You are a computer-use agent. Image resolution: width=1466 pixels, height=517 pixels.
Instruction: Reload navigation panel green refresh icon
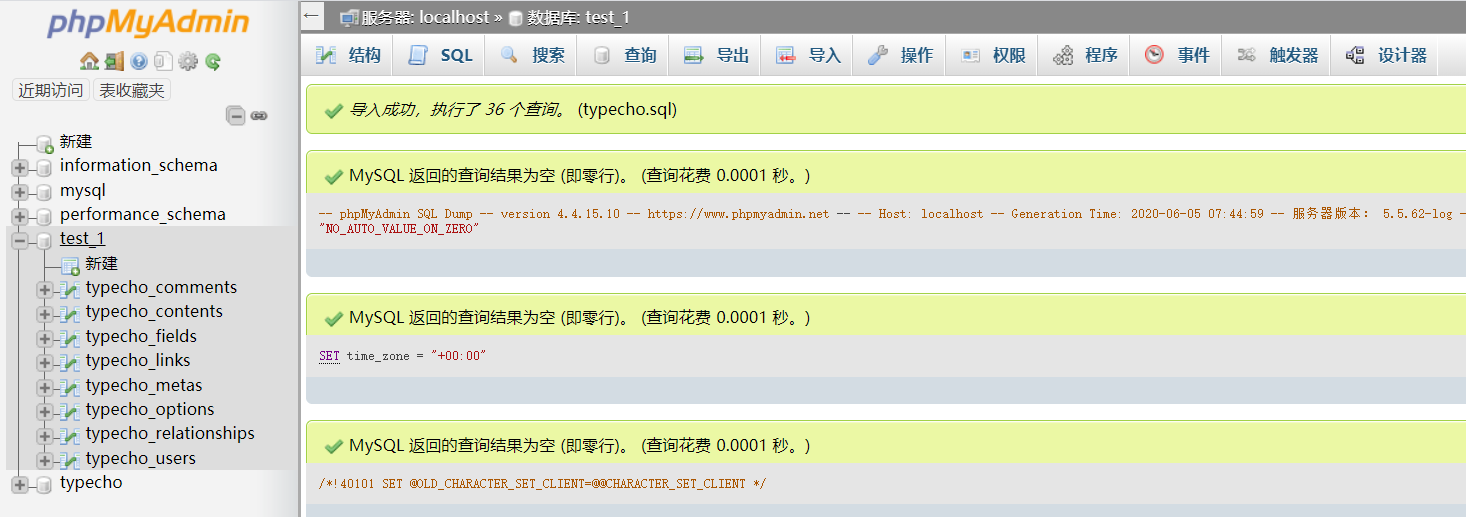pyautogui.click(x=213, y=61)
